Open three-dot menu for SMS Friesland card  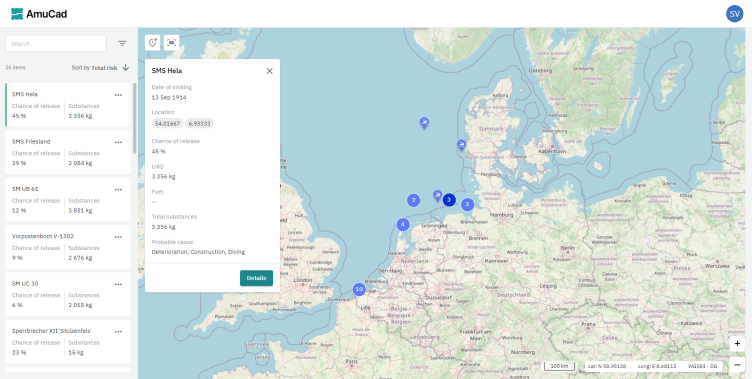point(118,142)
